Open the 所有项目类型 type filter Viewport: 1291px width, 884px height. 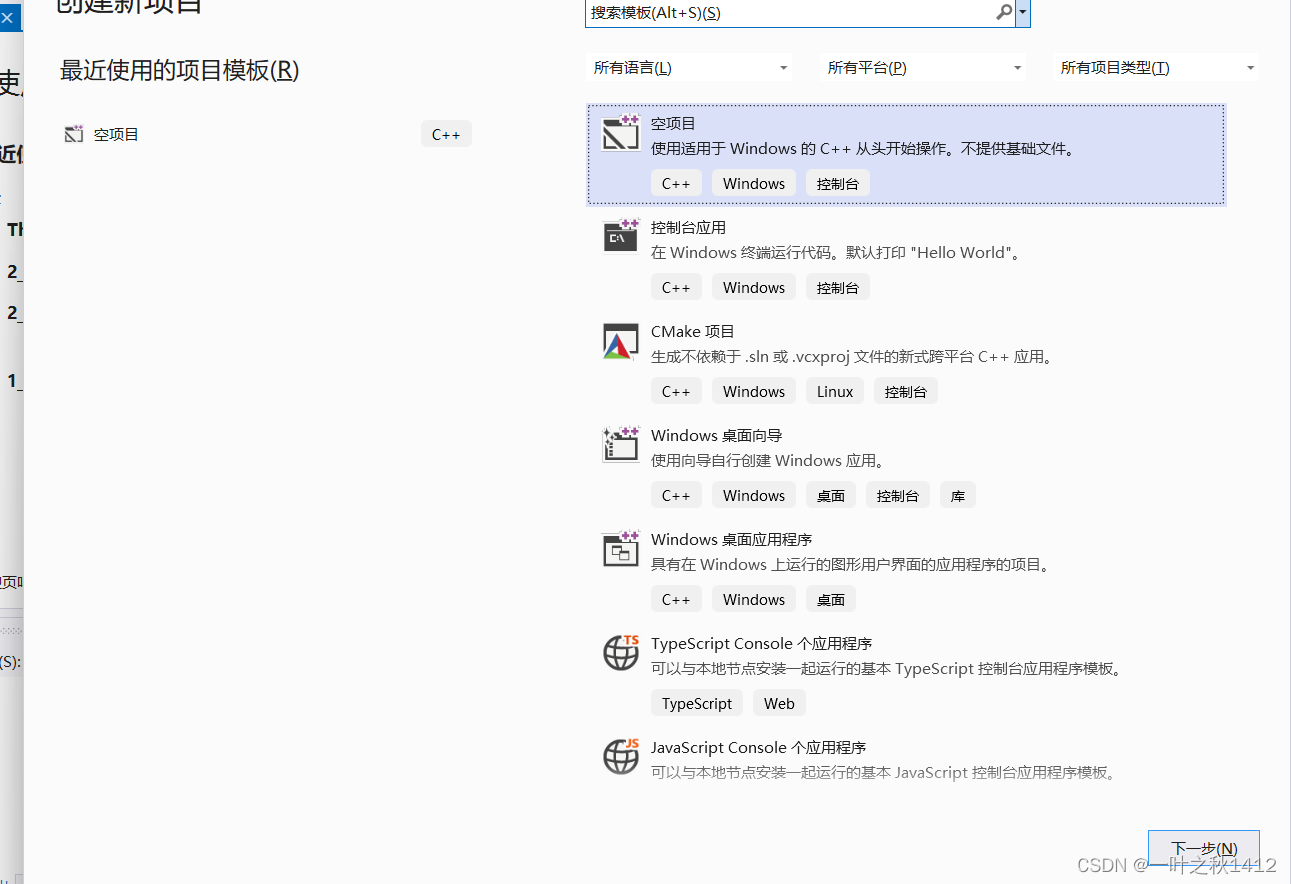[1157, 68]
